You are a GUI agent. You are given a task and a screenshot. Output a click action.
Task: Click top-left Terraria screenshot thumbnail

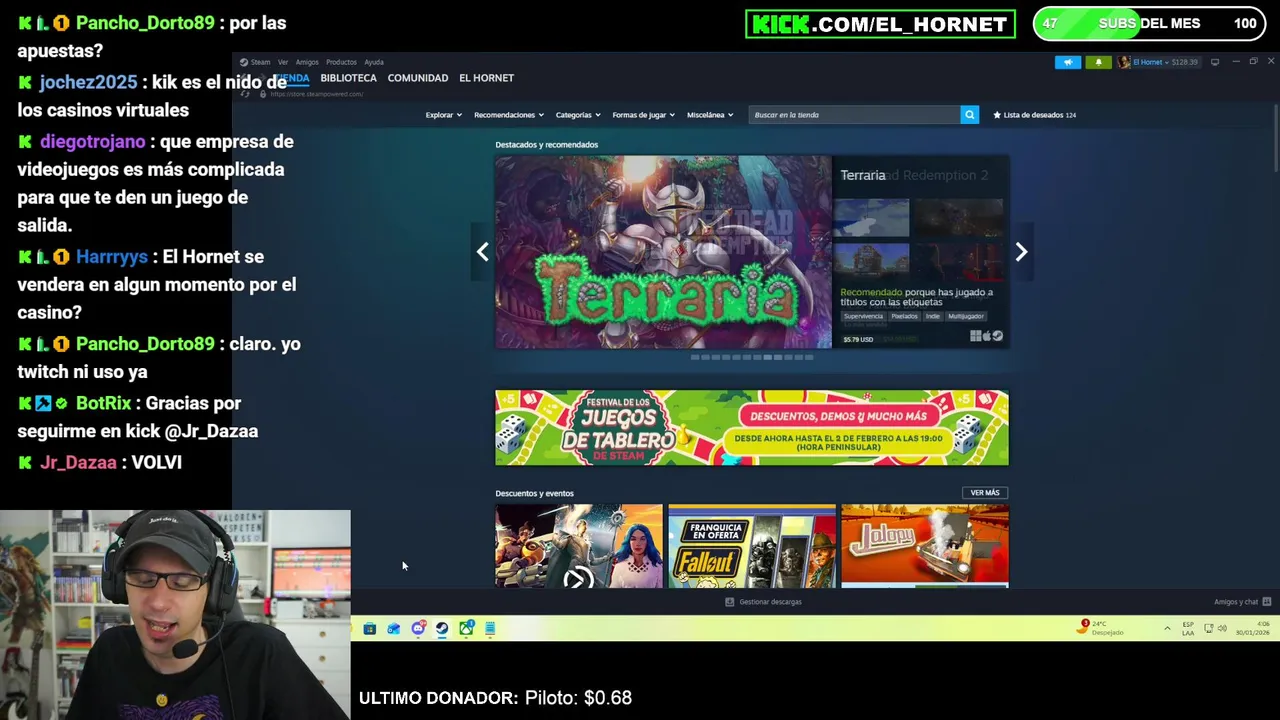pos(871,217)
